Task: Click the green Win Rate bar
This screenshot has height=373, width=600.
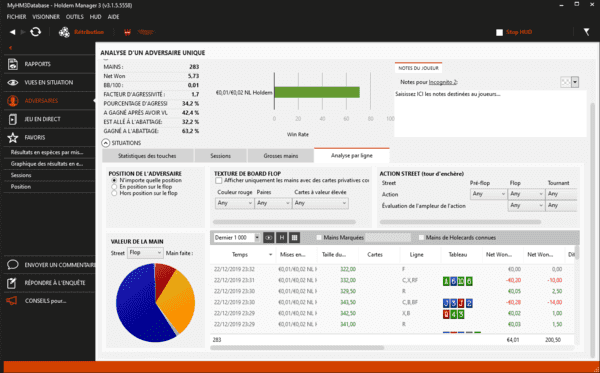Action: pos(317,93)
